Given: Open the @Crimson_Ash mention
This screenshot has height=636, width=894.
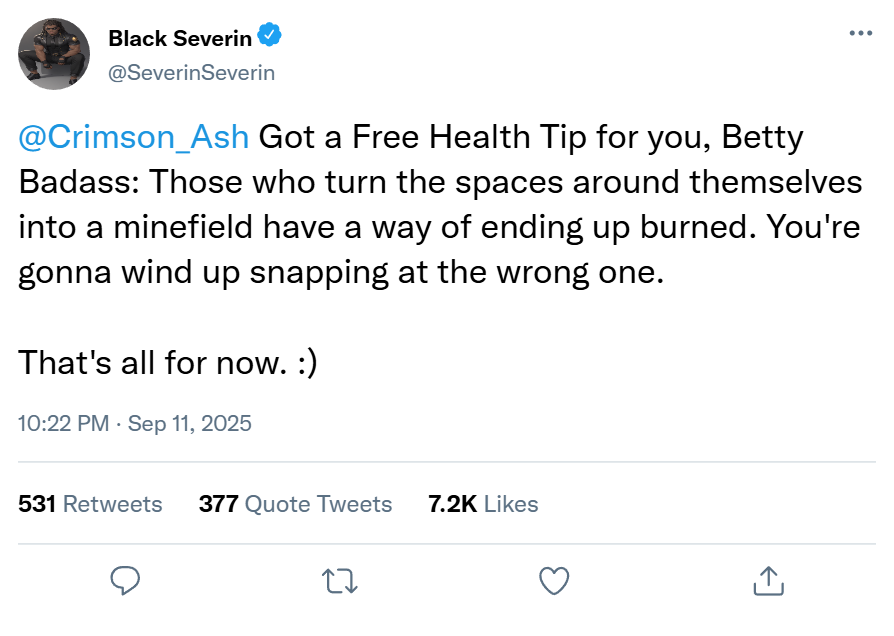Looking at the screenshot, I should click(x=134, y=137).
